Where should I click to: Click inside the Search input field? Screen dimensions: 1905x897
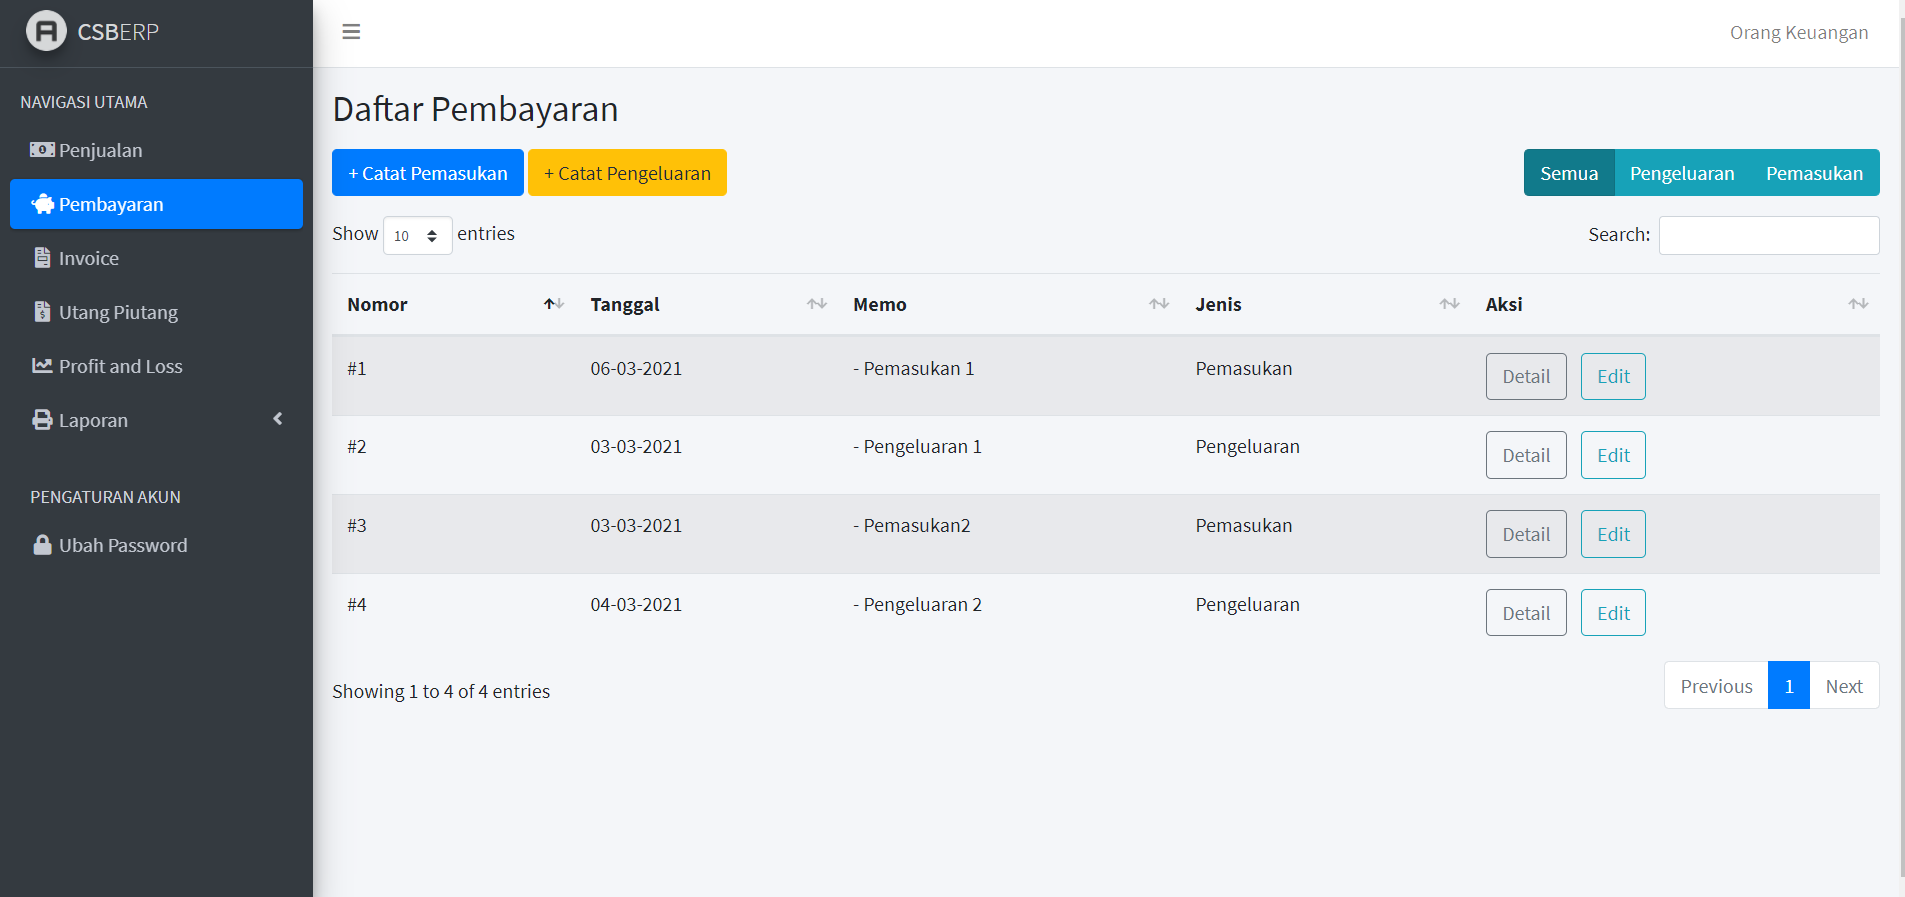point(1768,235)
